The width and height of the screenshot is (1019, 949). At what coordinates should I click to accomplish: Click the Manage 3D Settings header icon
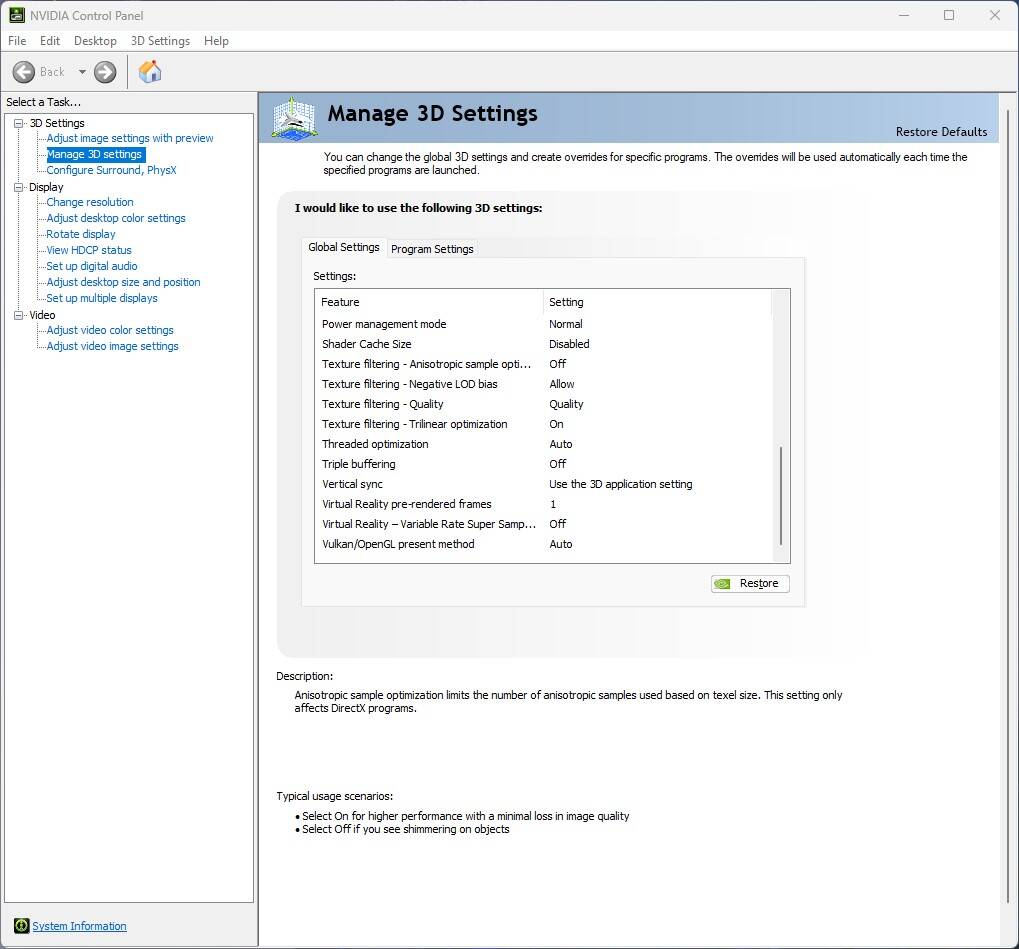[293, 118]
